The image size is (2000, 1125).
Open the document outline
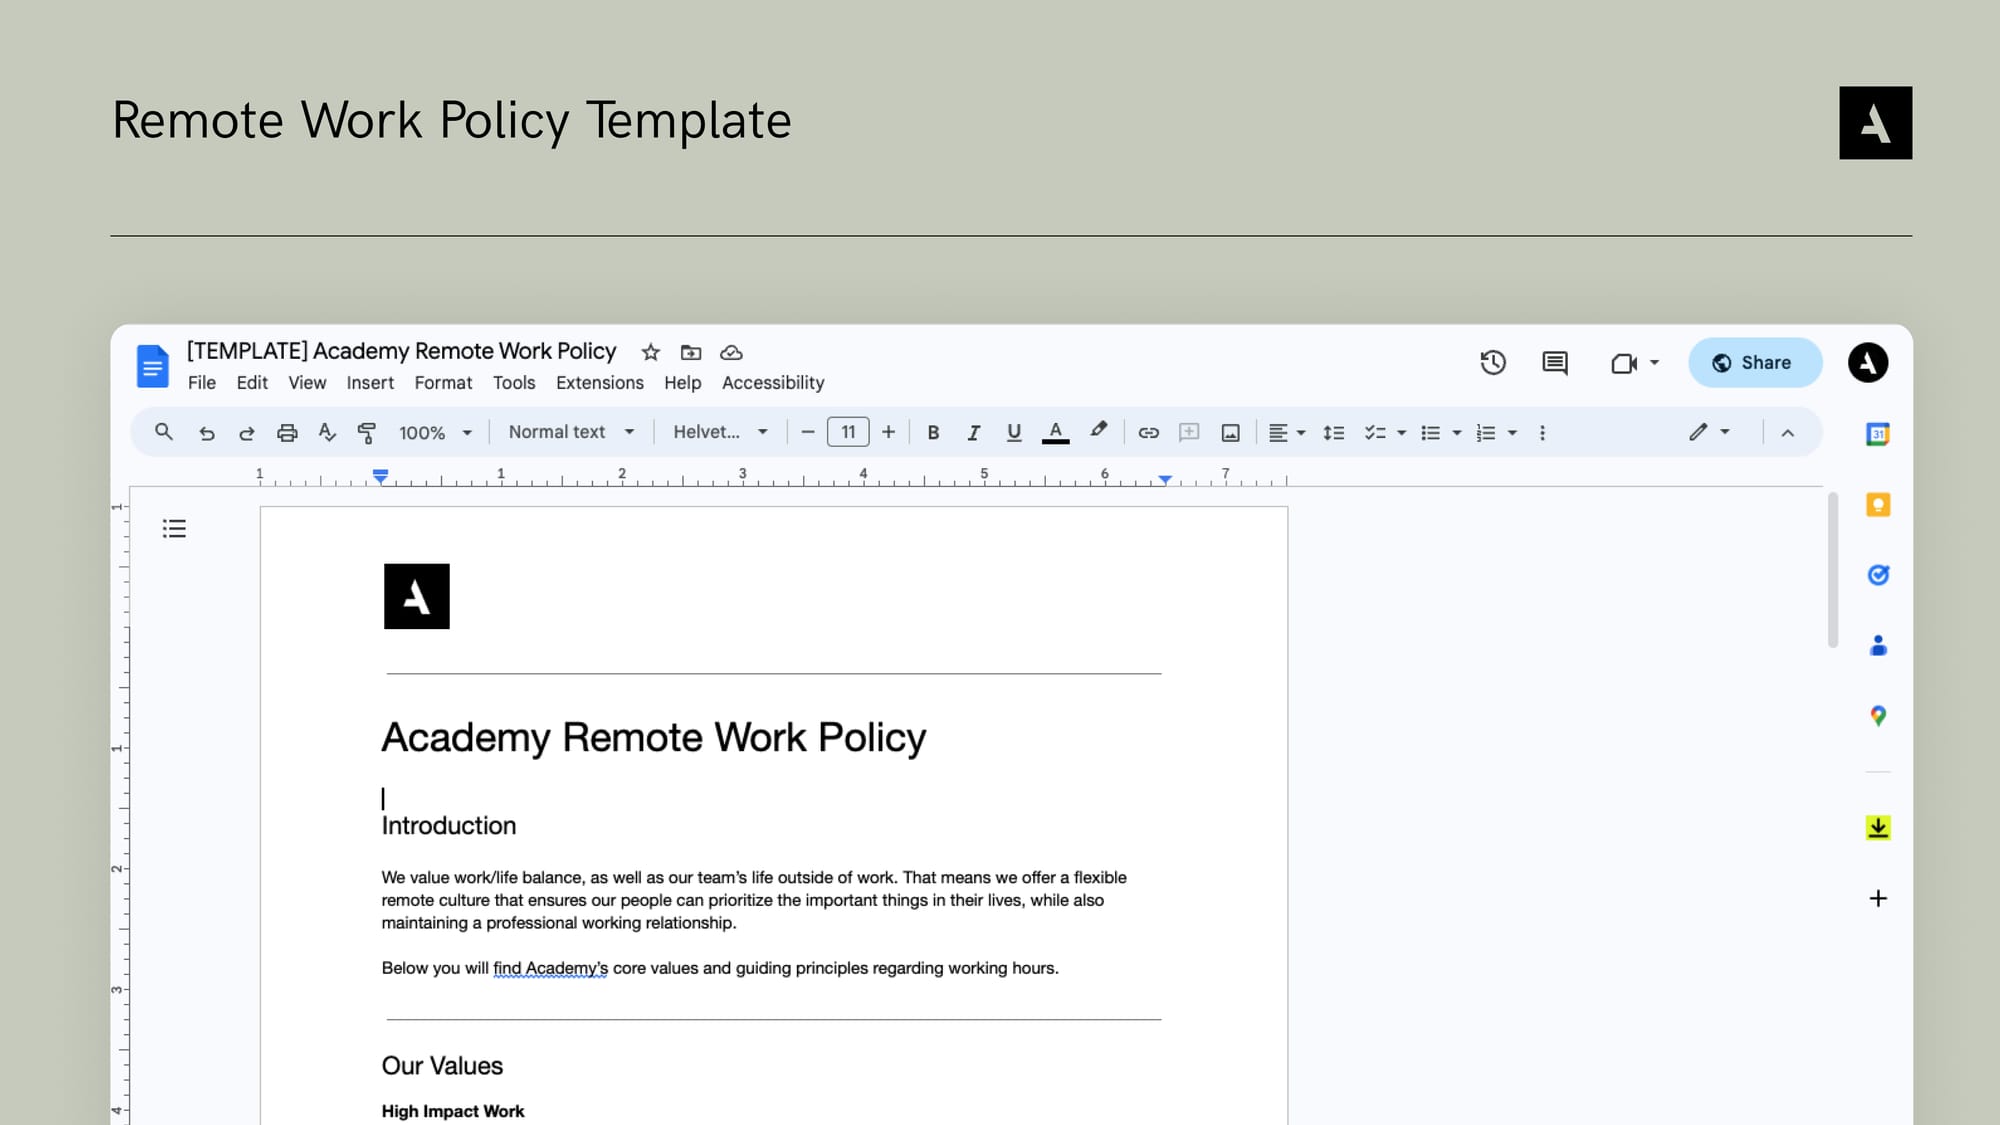pyautogui.click(x=174, y=528)
